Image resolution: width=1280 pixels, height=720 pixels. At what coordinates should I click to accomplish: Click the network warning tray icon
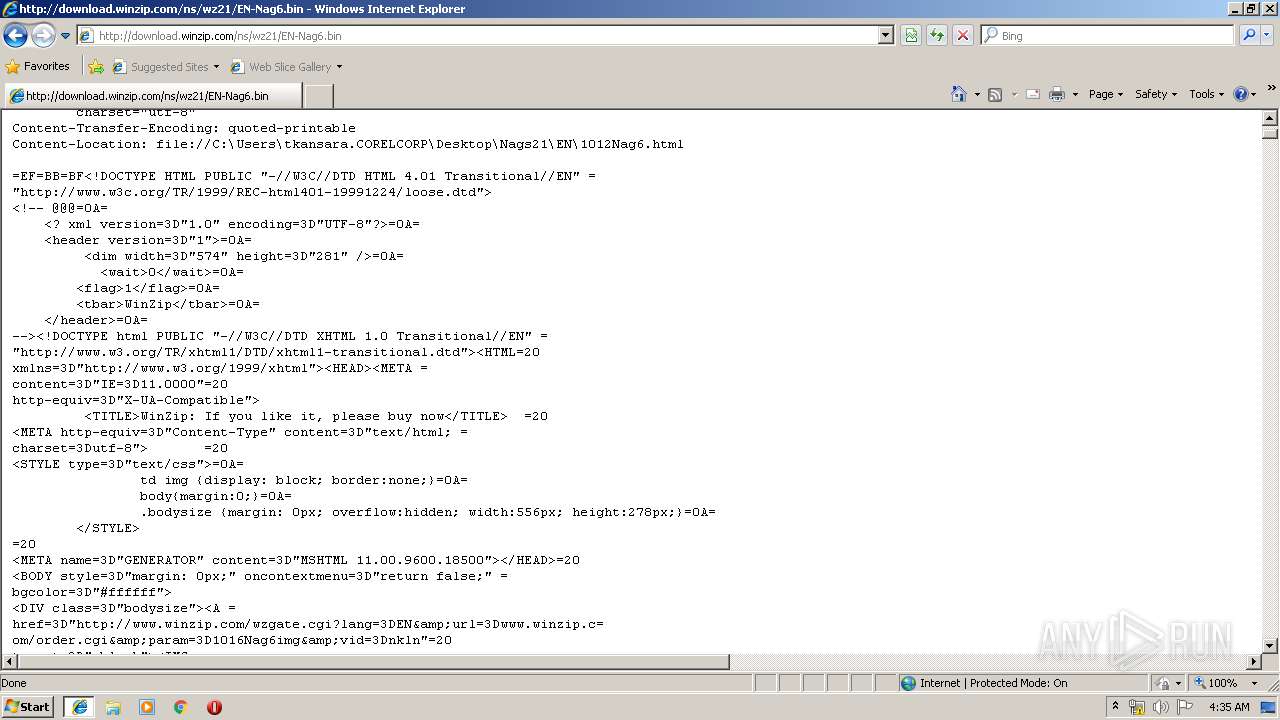[x=1137, y=707]
